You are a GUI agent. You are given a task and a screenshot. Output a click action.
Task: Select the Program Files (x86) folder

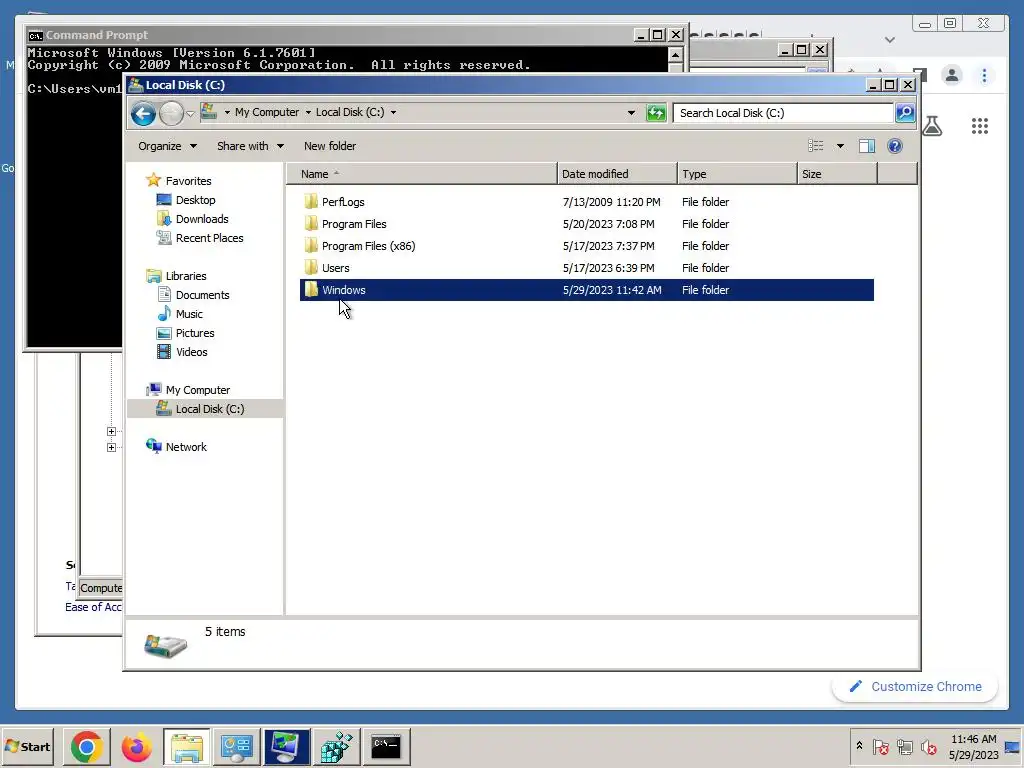(x=368, y=246)
